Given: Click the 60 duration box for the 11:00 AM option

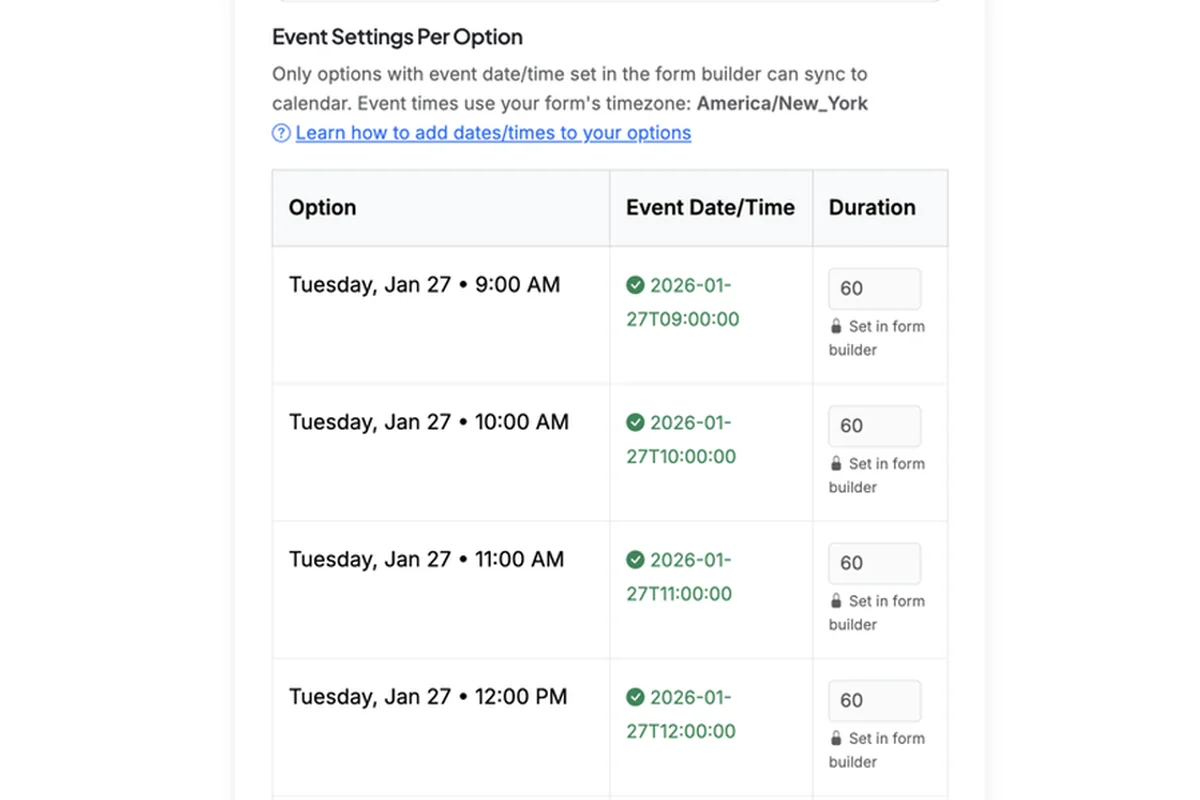Looking at the screenshot, I should (x=874, y=563).
